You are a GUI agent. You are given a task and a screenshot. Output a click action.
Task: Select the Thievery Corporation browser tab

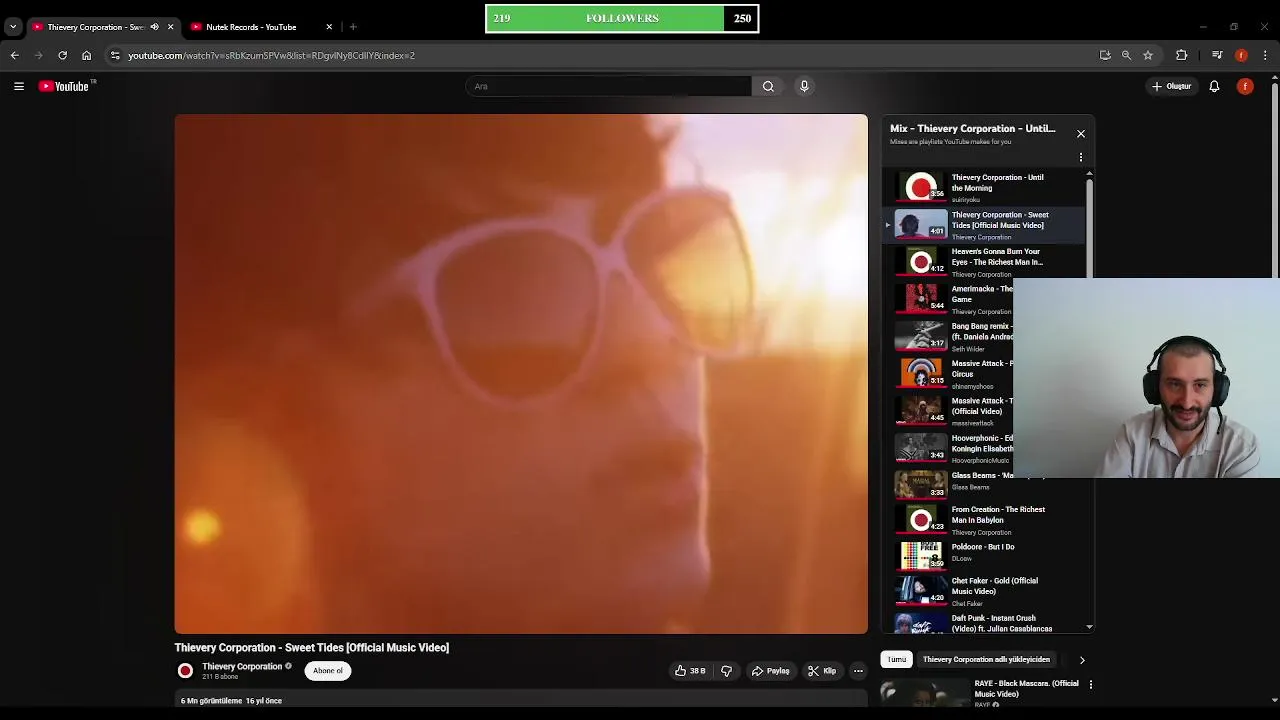(95, 27)
